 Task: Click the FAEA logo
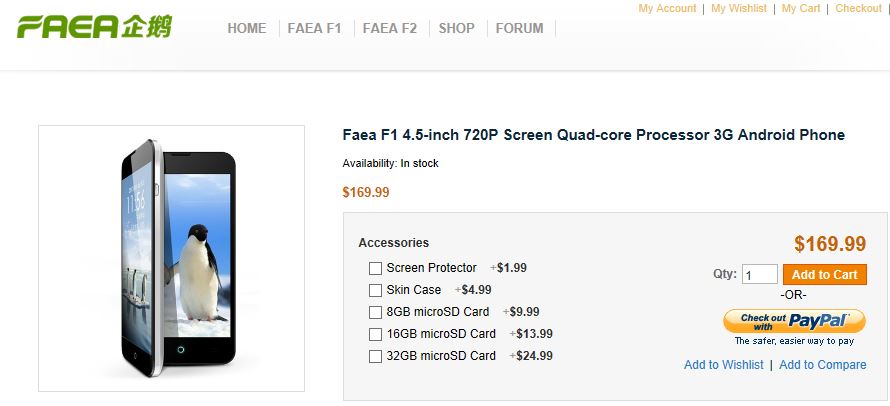(x=94, y=26)
